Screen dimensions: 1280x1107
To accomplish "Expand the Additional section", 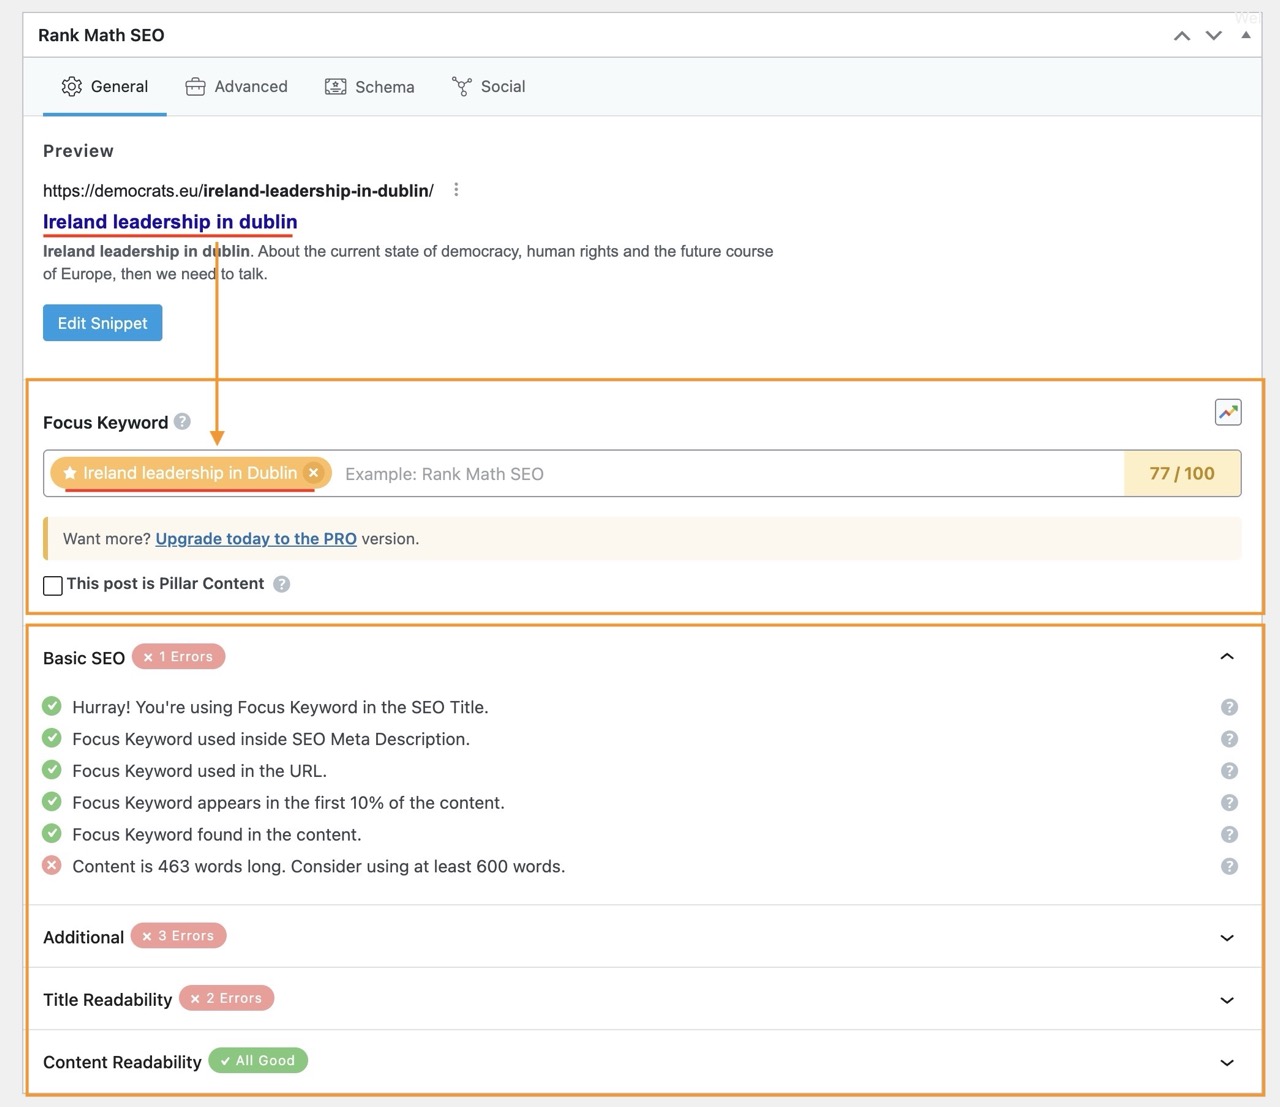I will 1227,937.
